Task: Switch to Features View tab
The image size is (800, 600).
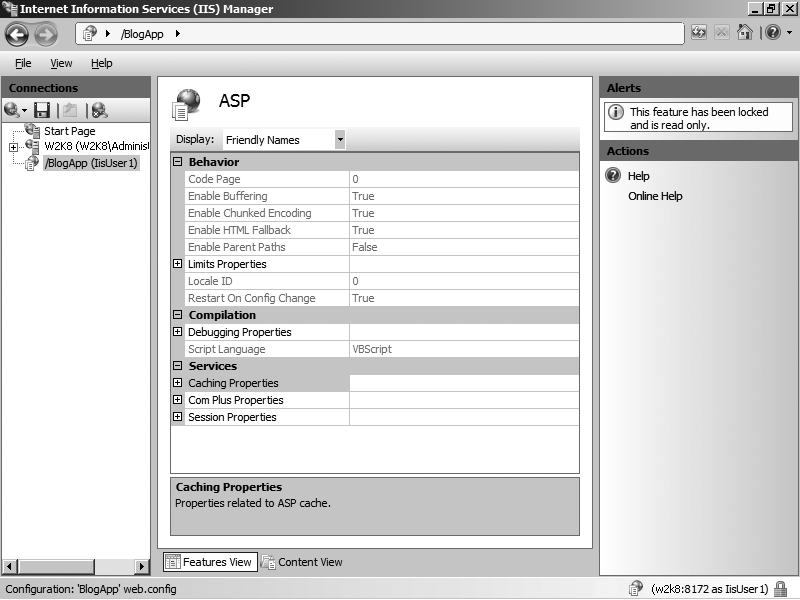Action: (210, 562)
